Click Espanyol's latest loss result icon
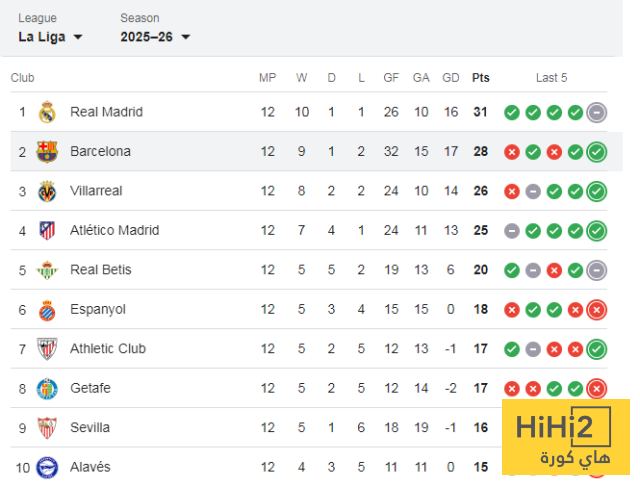Image resolution: width=640 pixels, height=486 pixels. click(597, 310)
